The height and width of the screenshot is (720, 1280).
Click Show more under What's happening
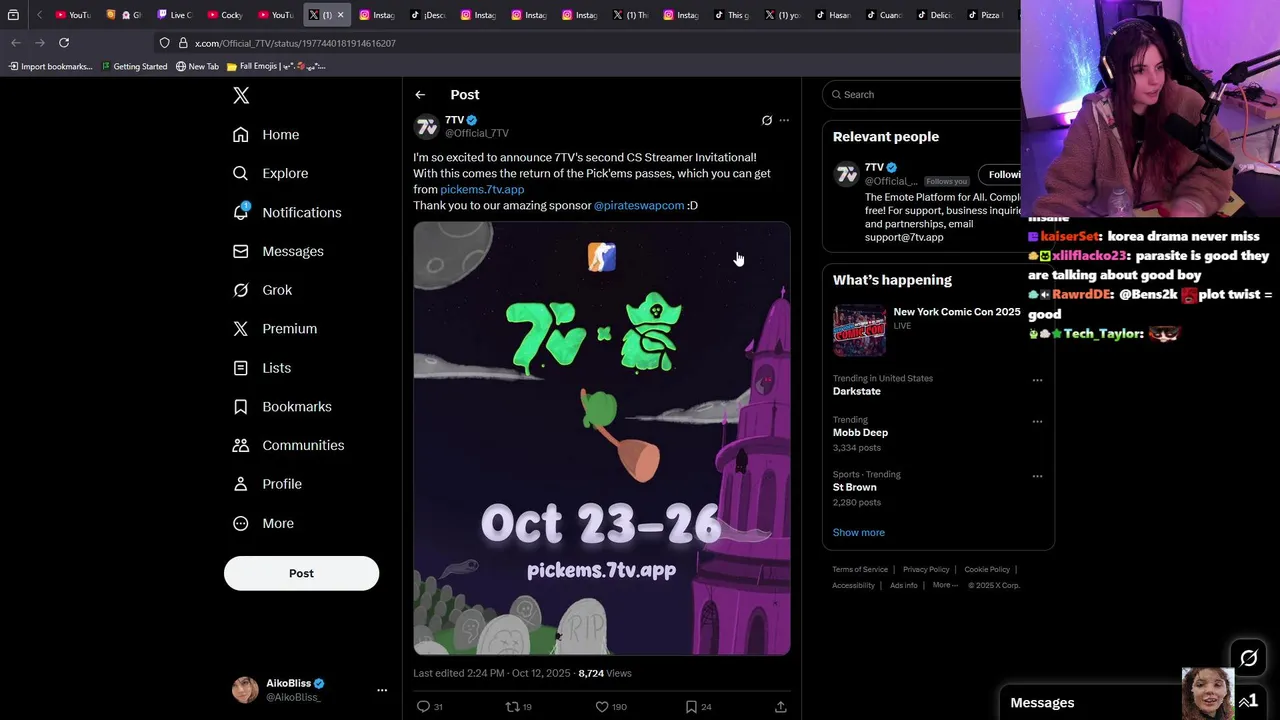[858, 532]
